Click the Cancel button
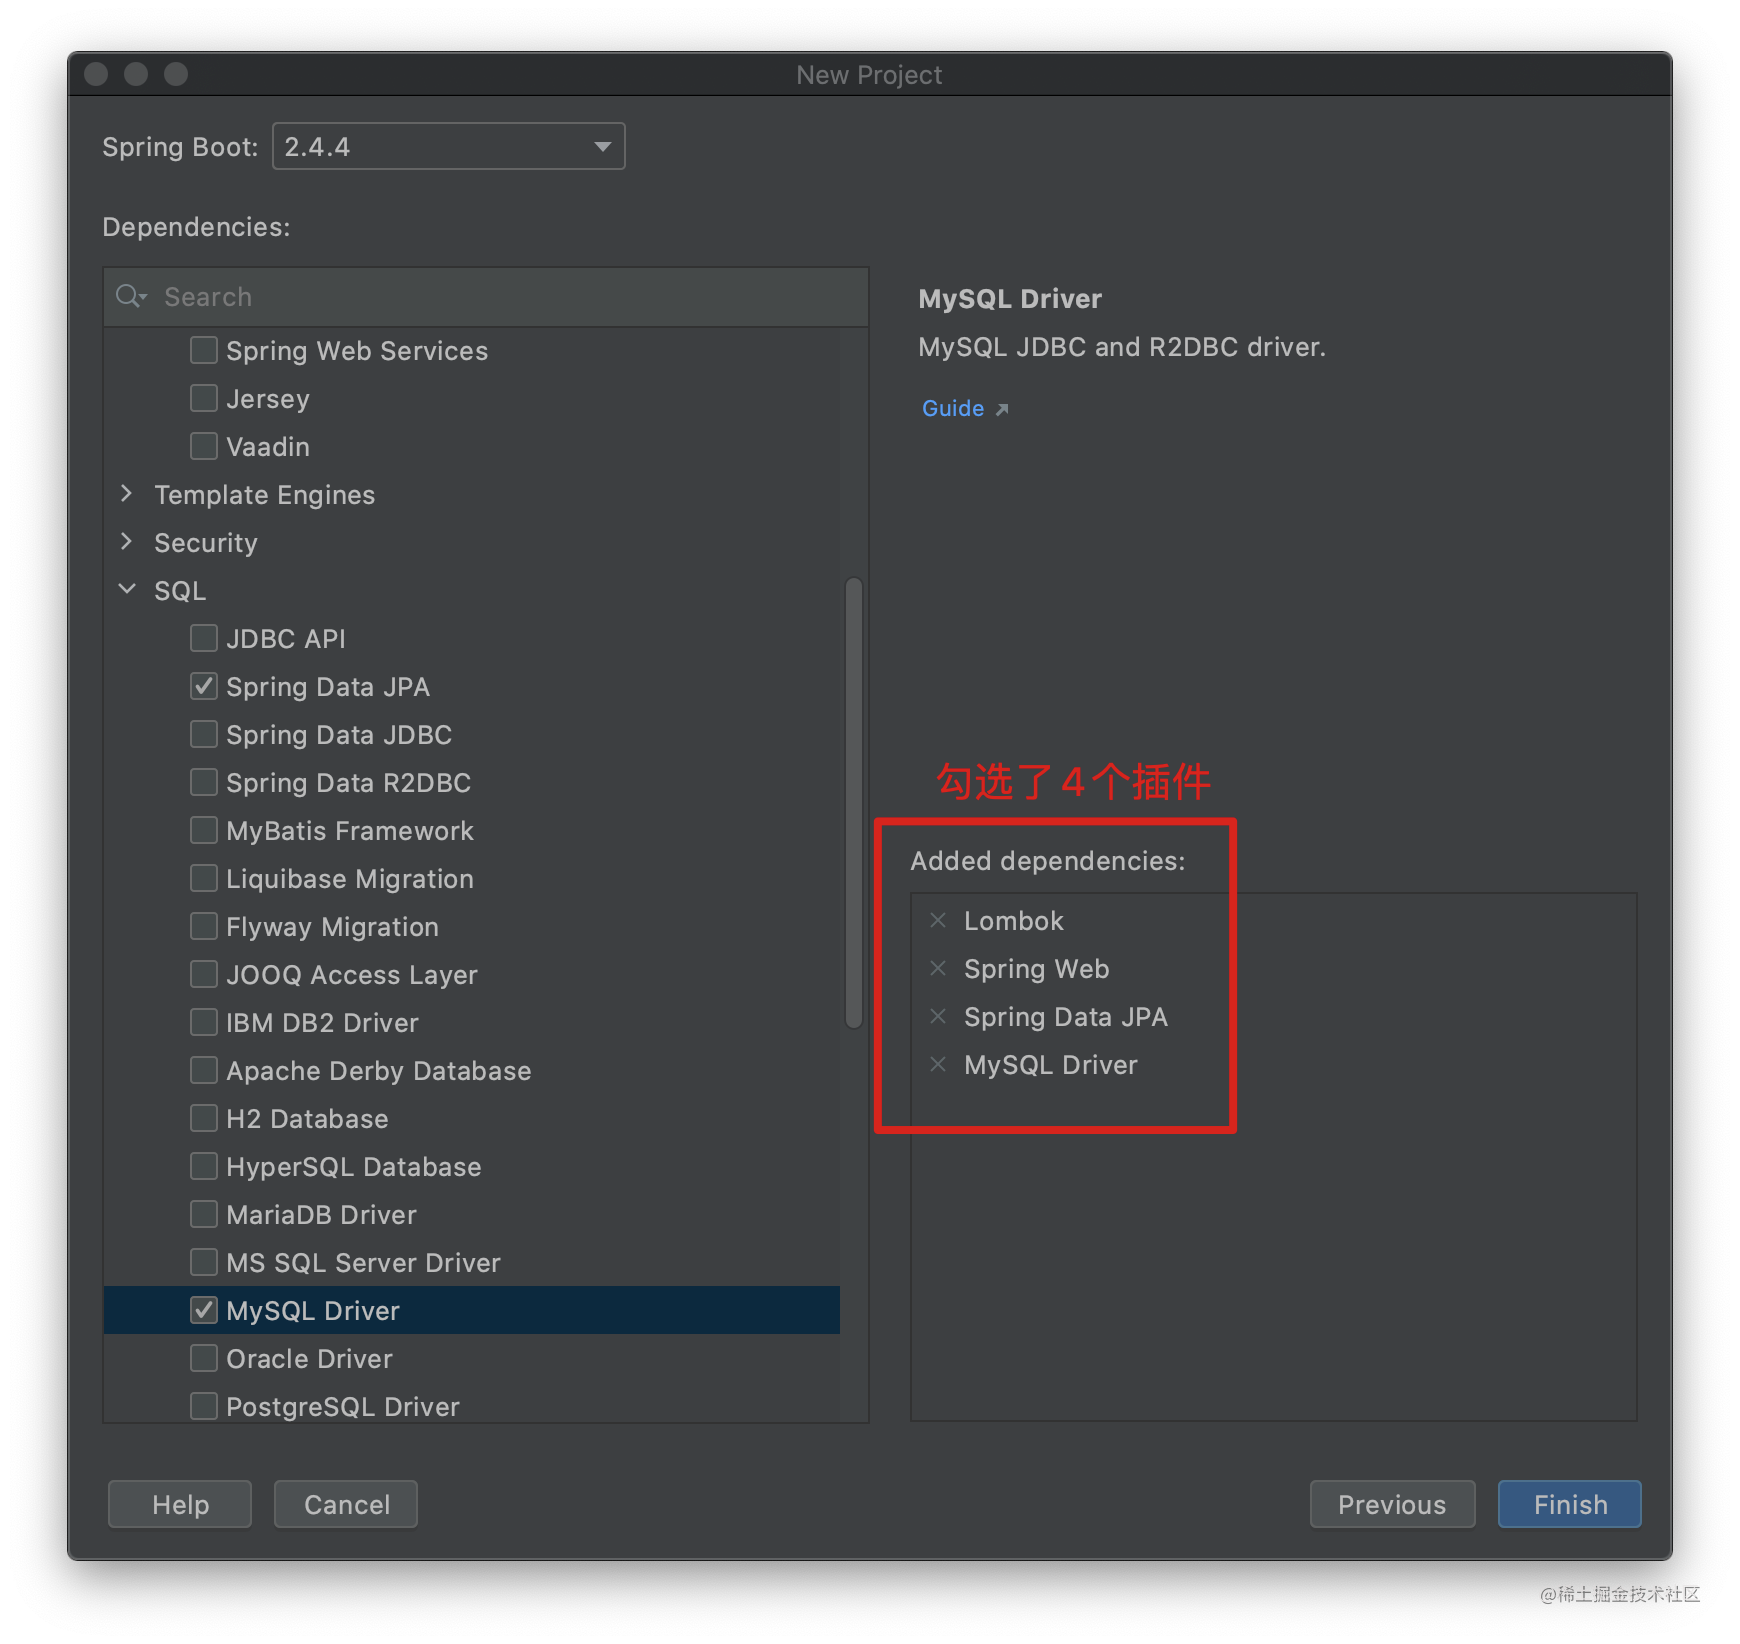The width and height of the screenshot is (1740, 1644). click(x=346, y=1504)
